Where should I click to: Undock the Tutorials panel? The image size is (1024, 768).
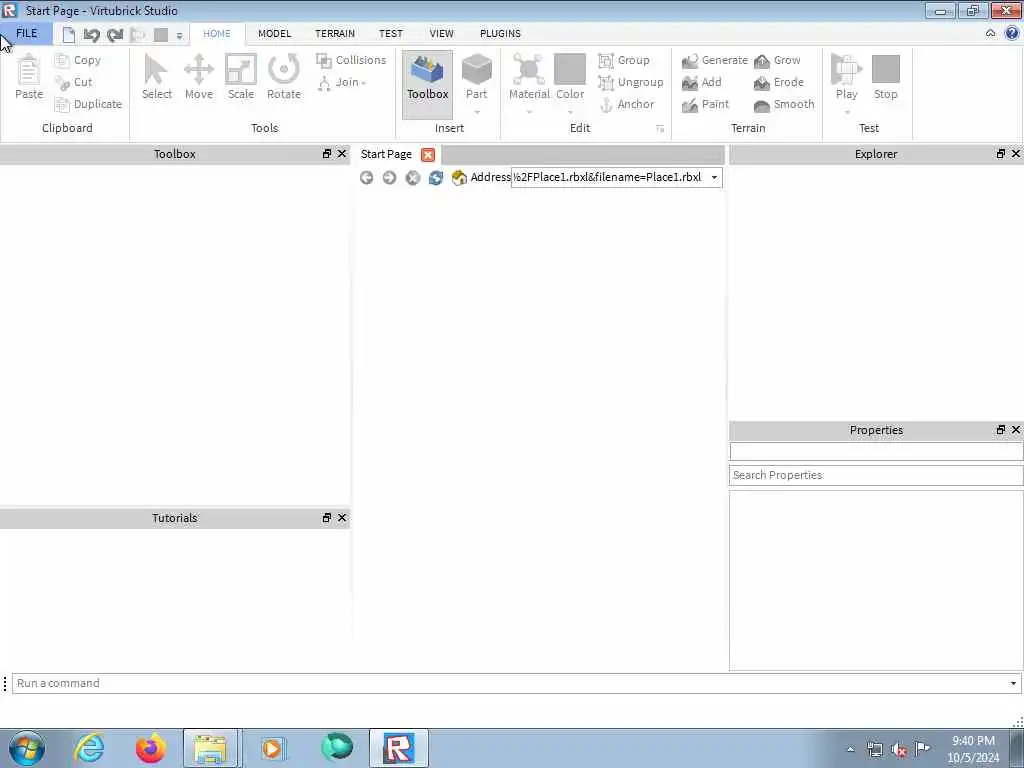point(327,517)
